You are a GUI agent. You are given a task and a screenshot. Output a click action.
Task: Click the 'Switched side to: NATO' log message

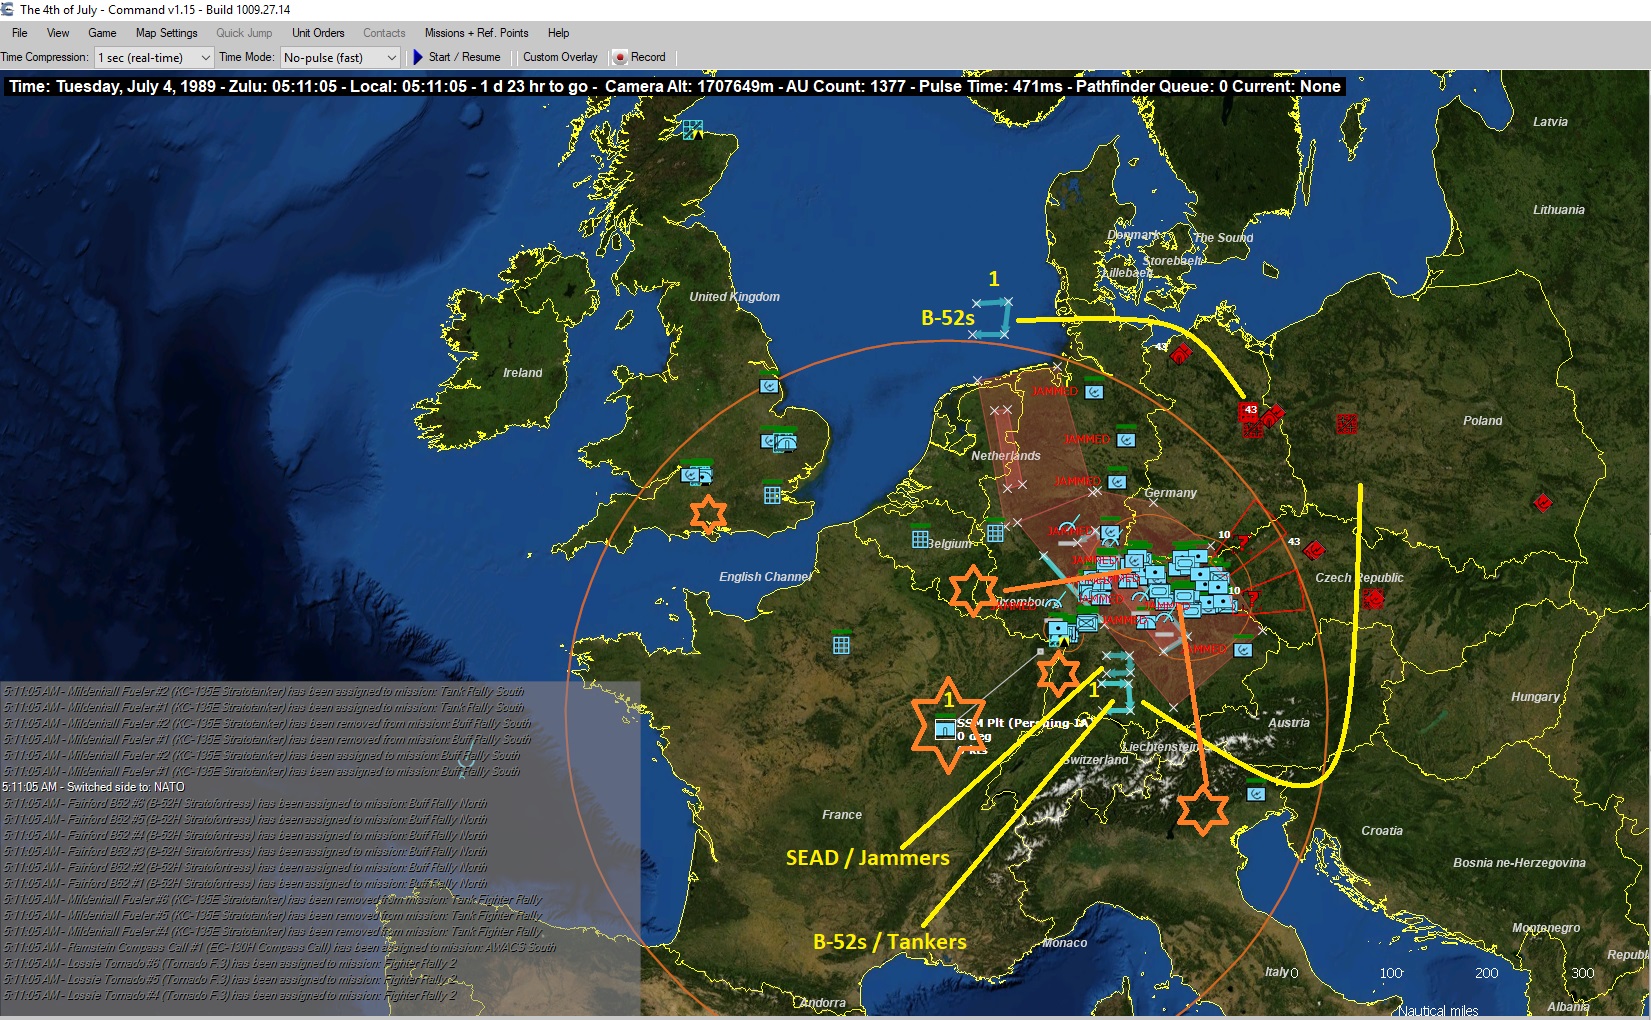94,787
